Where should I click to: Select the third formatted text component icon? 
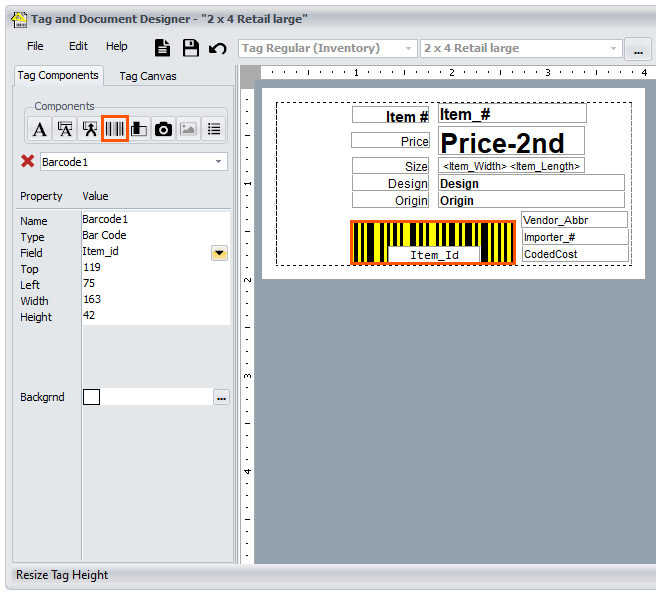click(90, 129)
